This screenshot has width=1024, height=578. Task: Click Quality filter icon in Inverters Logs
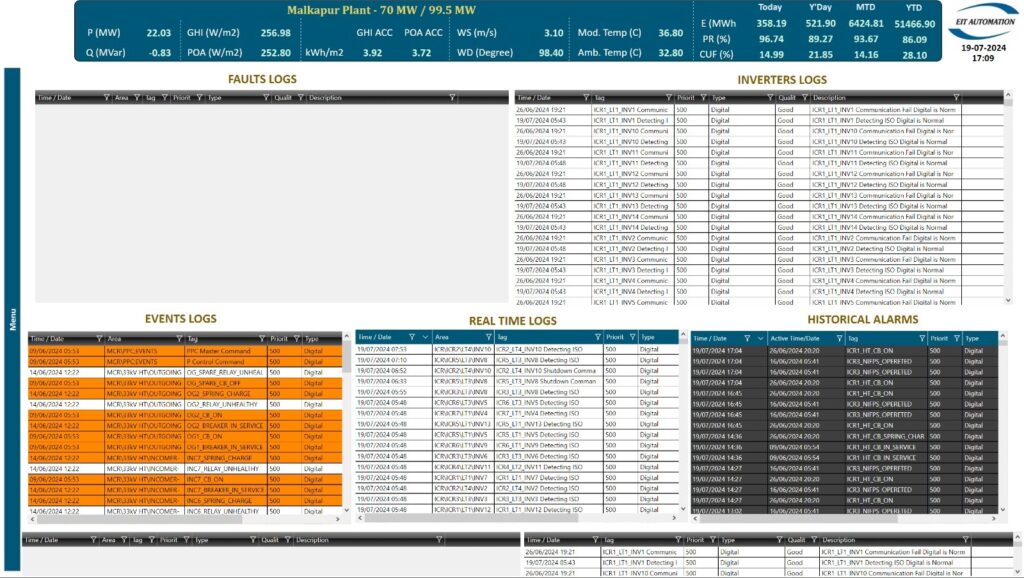click(x=805, y=98)
